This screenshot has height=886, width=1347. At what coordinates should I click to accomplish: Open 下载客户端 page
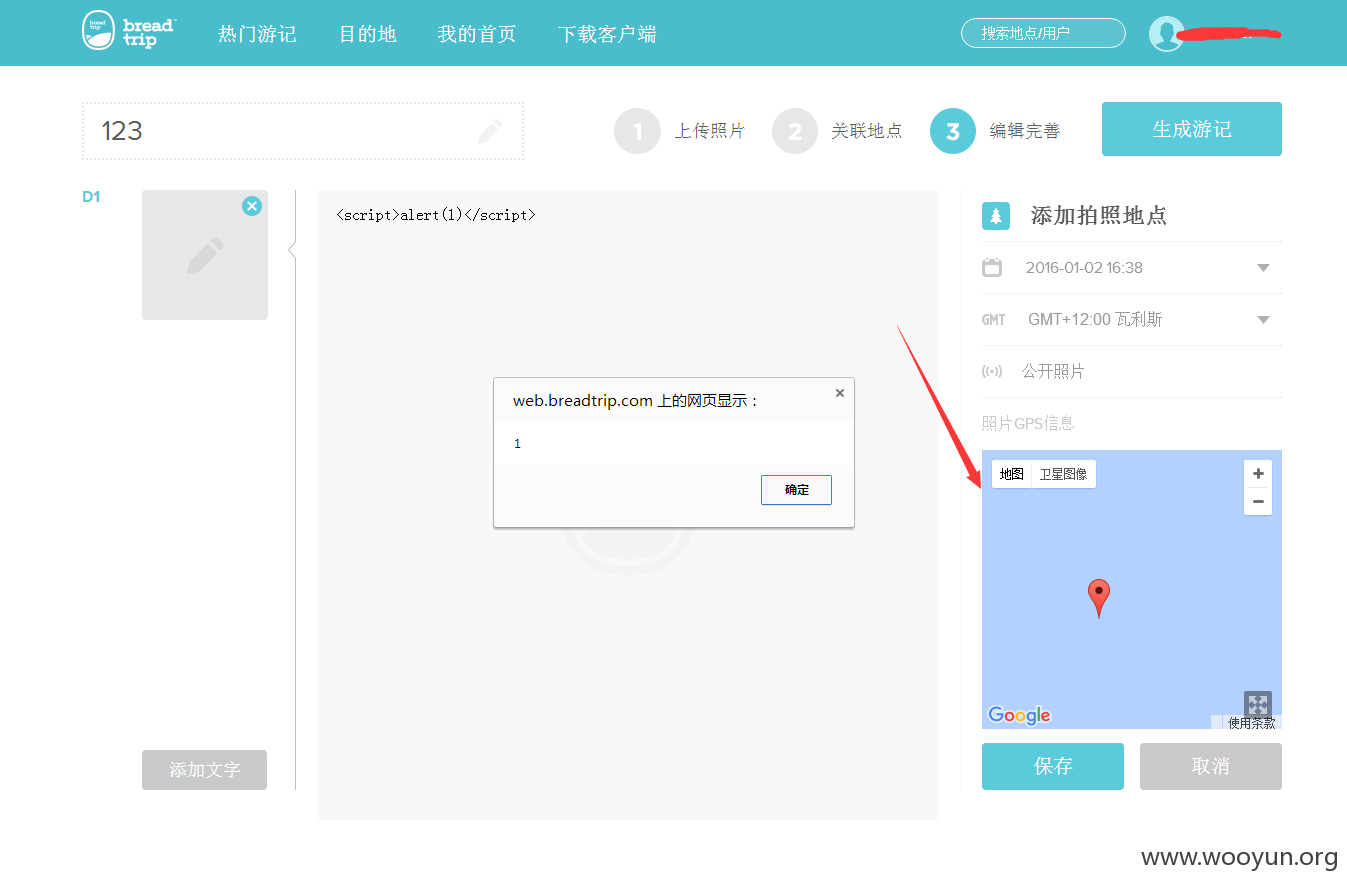pos(607,34)
